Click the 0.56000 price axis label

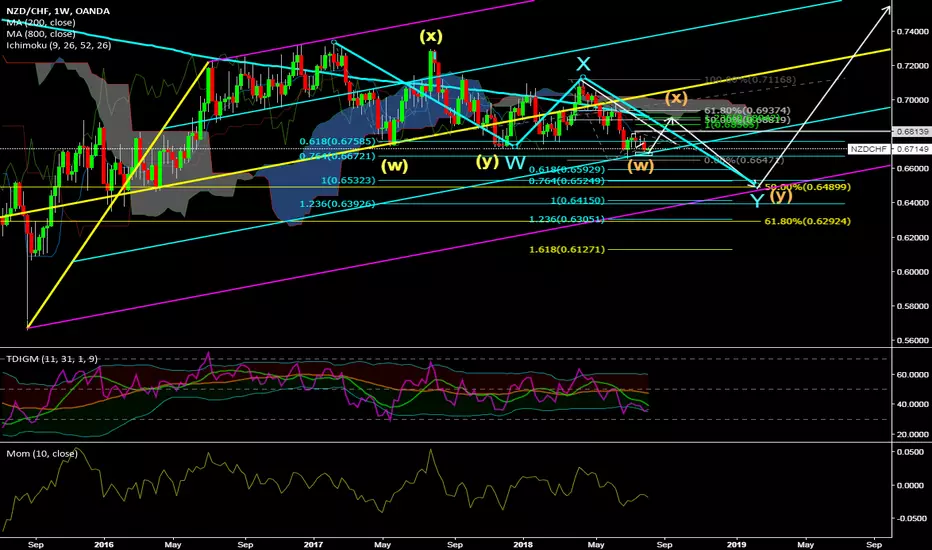[x=913, y=341]
